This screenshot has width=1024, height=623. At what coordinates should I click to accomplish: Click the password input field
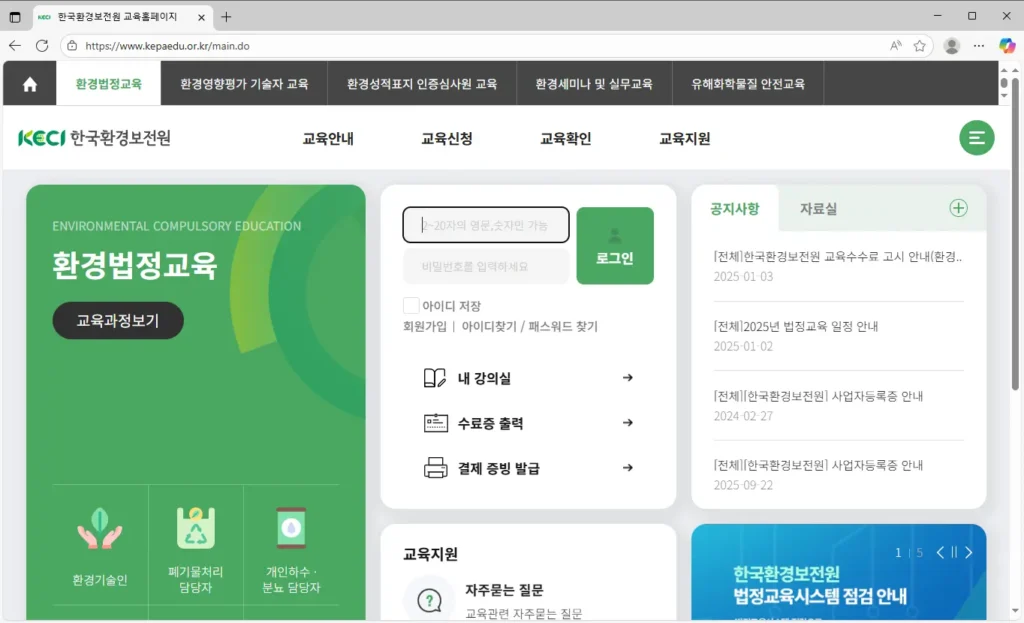(x=486, y=265)
